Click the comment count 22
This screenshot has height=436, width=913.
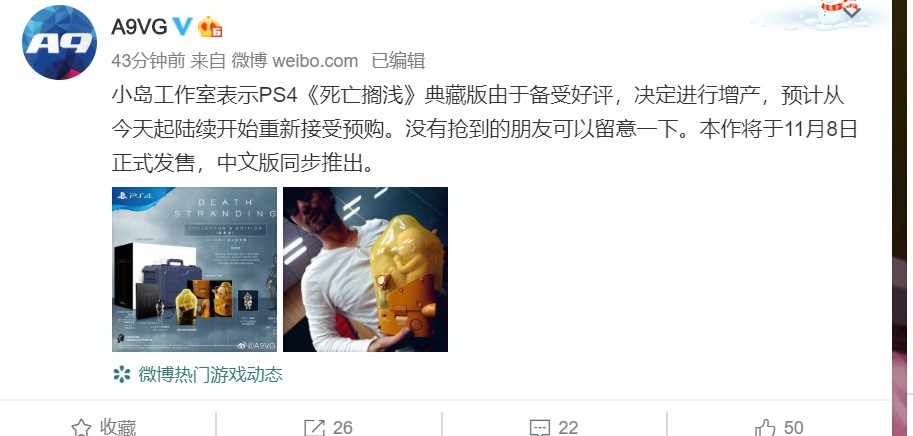coord(568,428)
